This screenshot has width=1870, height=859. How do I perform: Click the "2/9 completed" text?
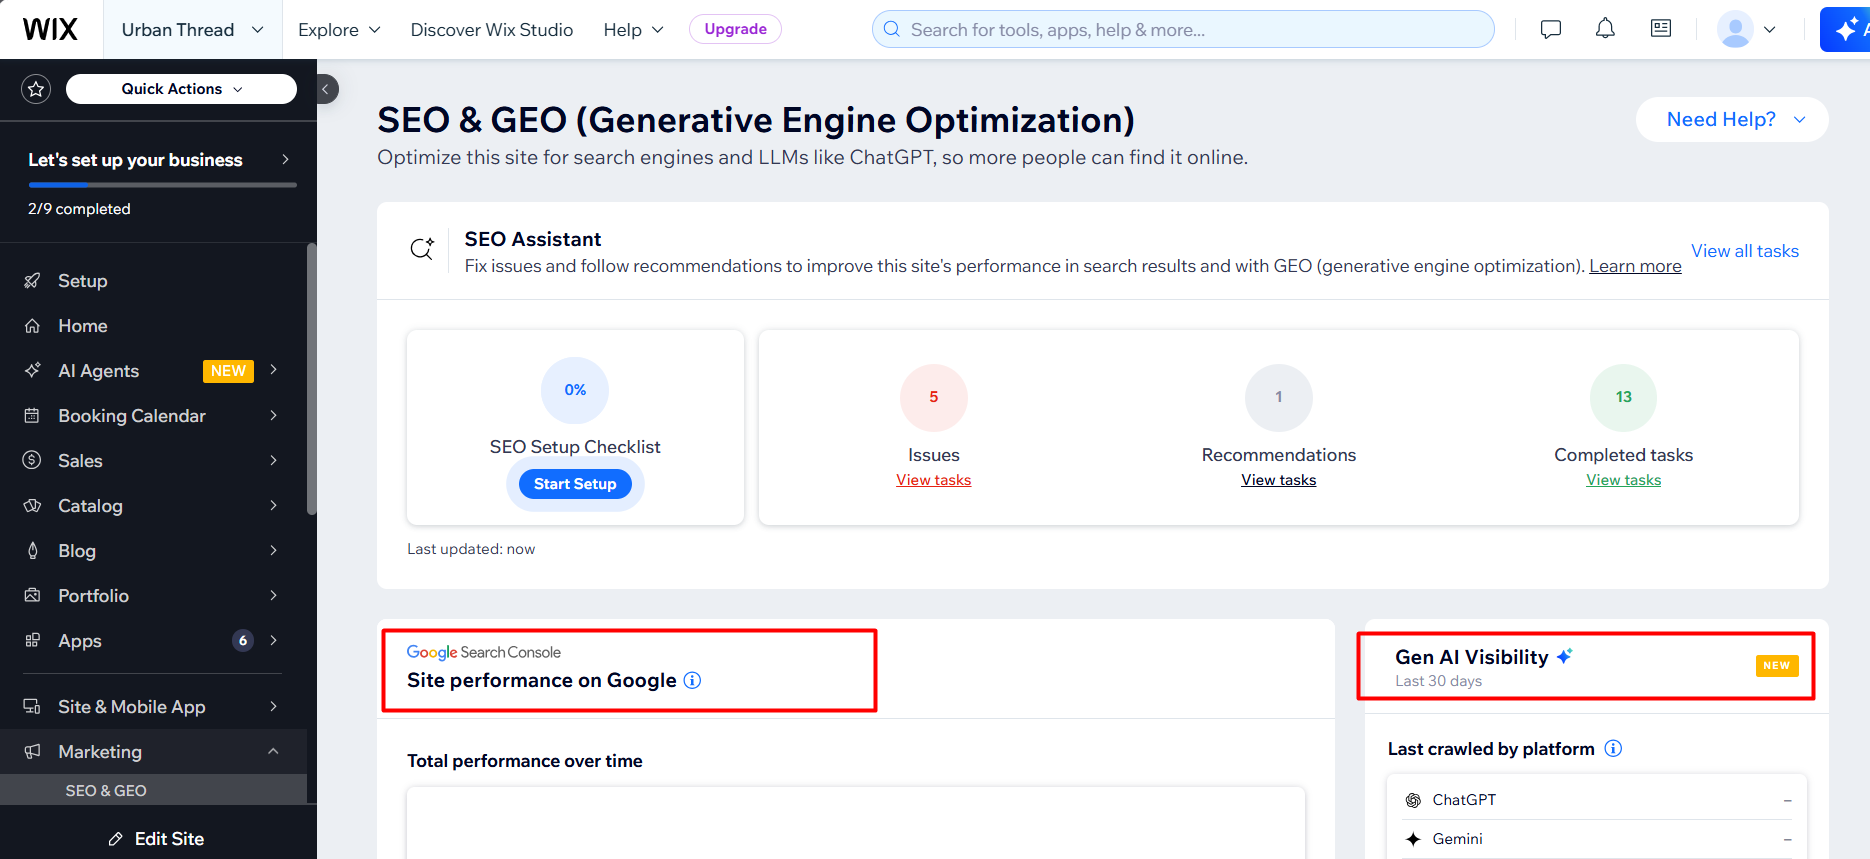click(x=79, y=209)
